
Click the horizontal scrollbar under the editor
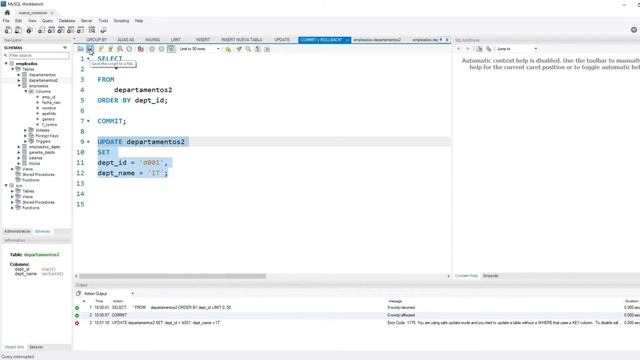click(x=172, y=276)
